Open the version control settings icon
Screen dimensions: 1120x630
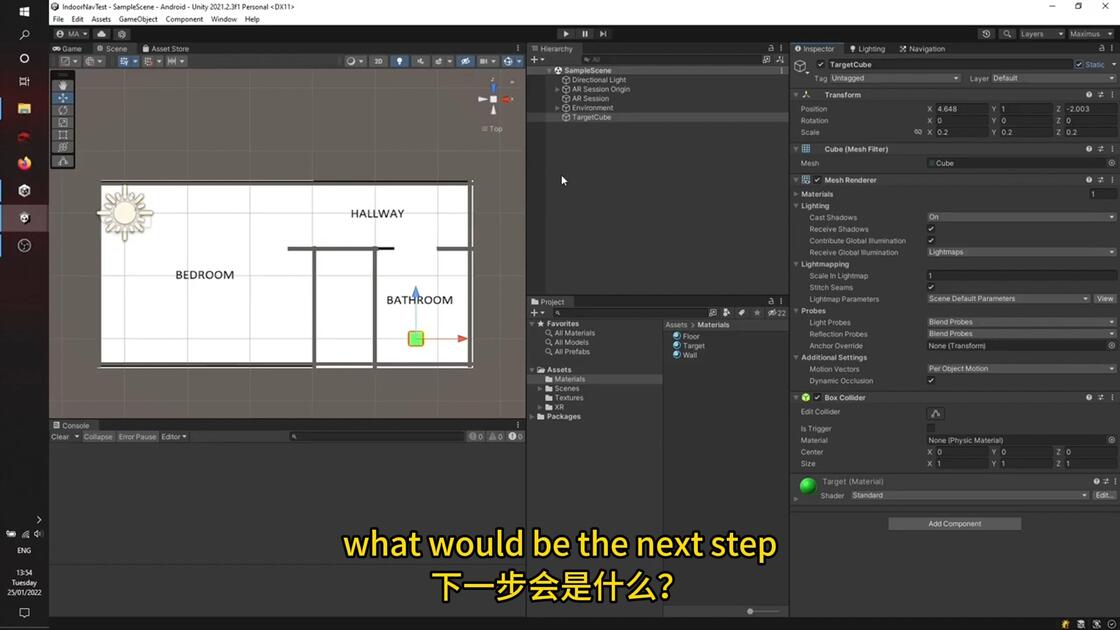pyautogui.click(x=121, y=34)
